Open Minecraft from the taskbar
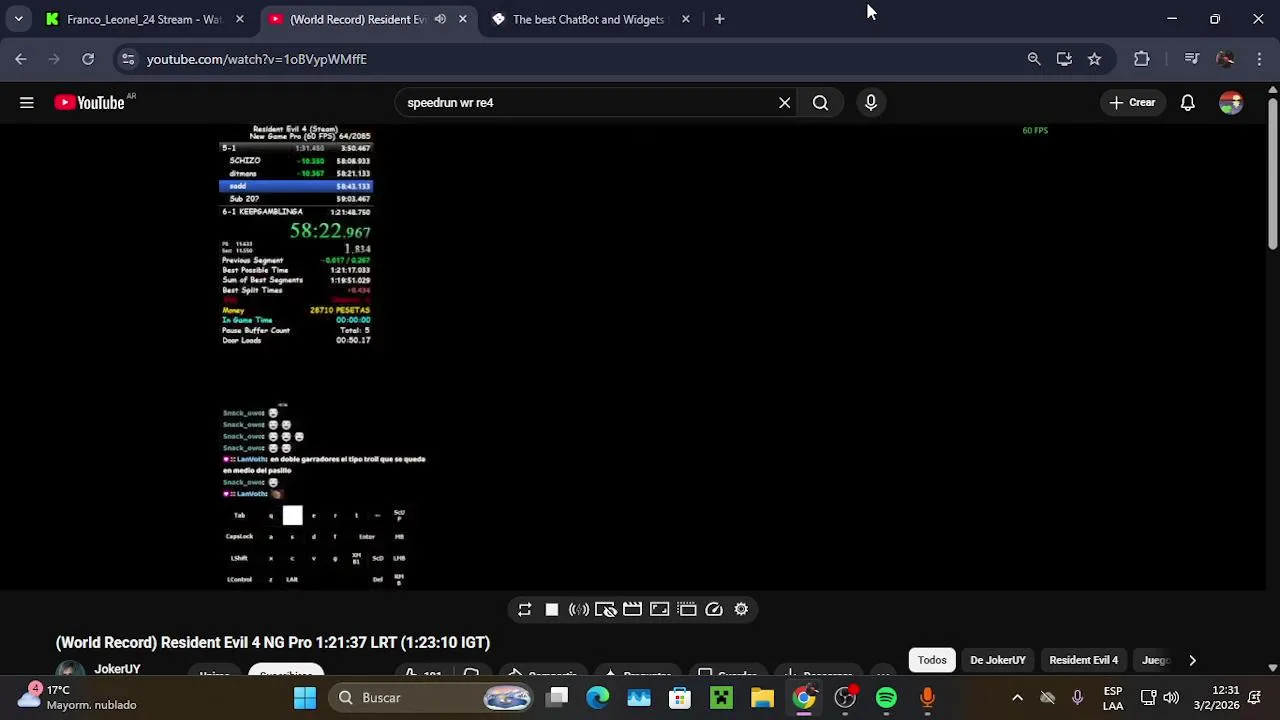 721,697
